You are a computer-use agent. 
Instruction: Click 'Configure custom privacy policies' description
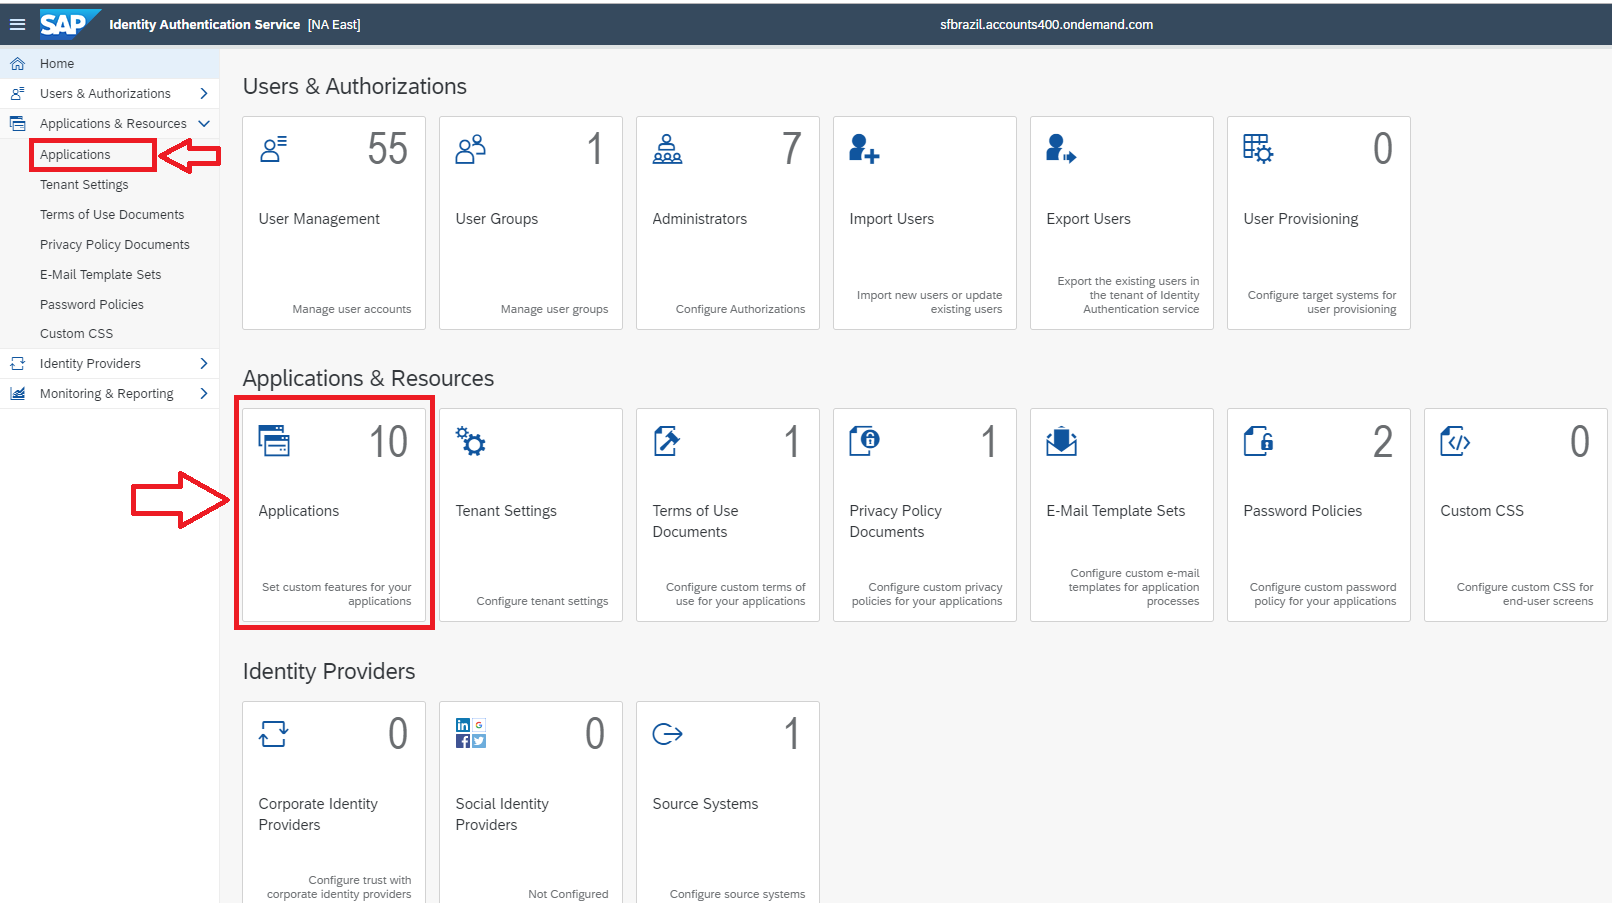[927, 594]
